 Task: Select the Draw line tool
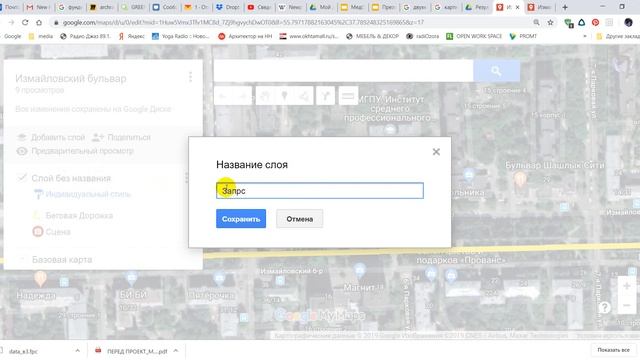point(304,96)
